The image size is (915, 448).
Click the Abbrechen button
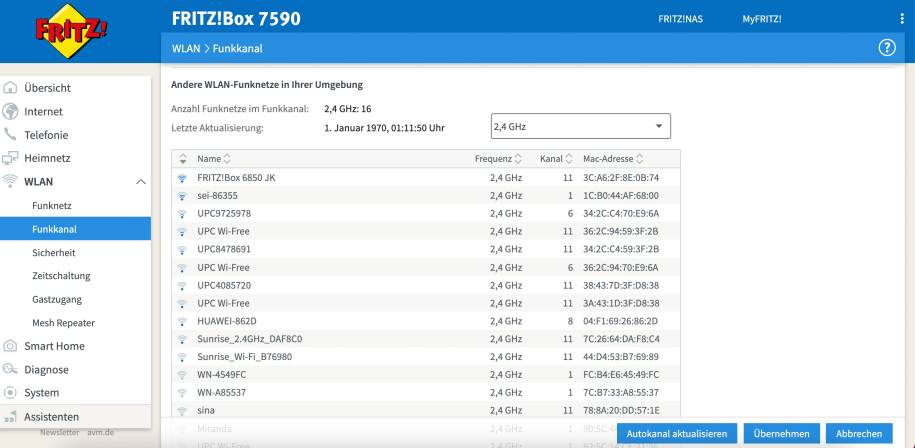(x=859, y=433)
